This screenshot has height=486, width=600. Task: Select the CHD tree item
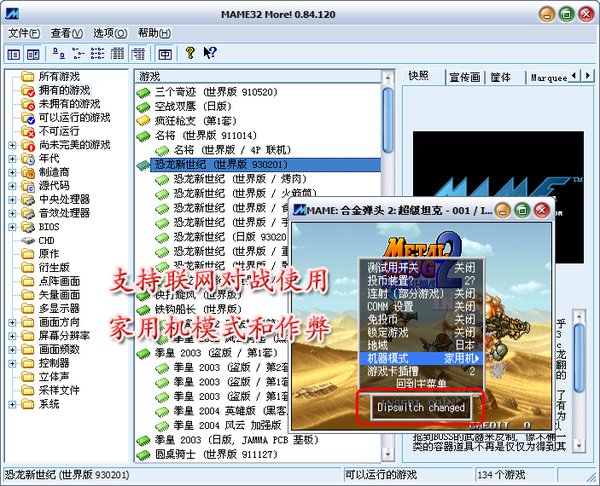pyautogui.click(x=46, y=241)
